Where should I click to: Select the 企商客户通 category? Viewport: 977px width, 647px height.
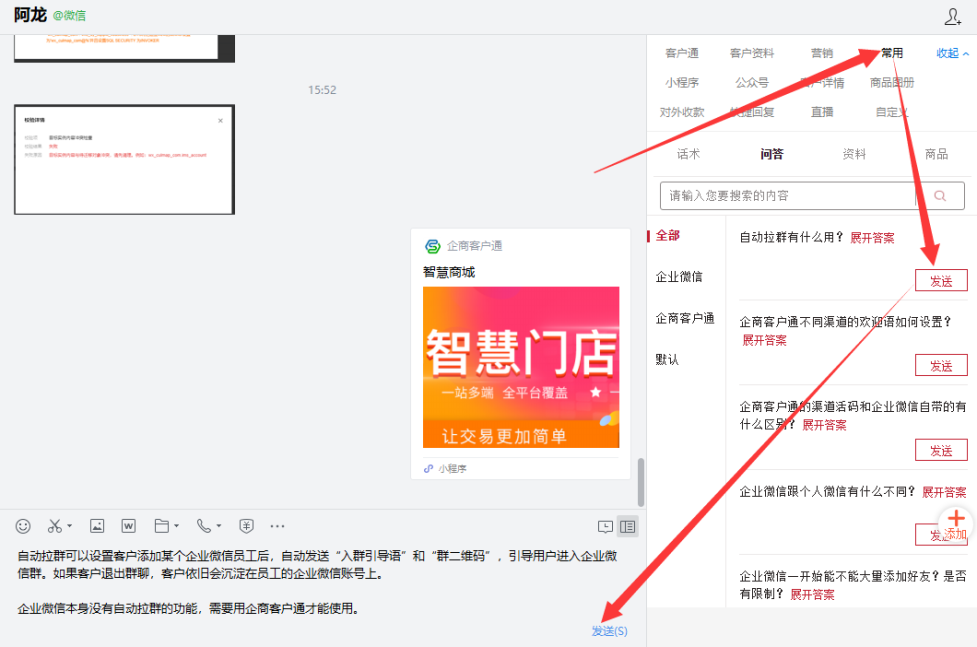click(x=685, y=319)
